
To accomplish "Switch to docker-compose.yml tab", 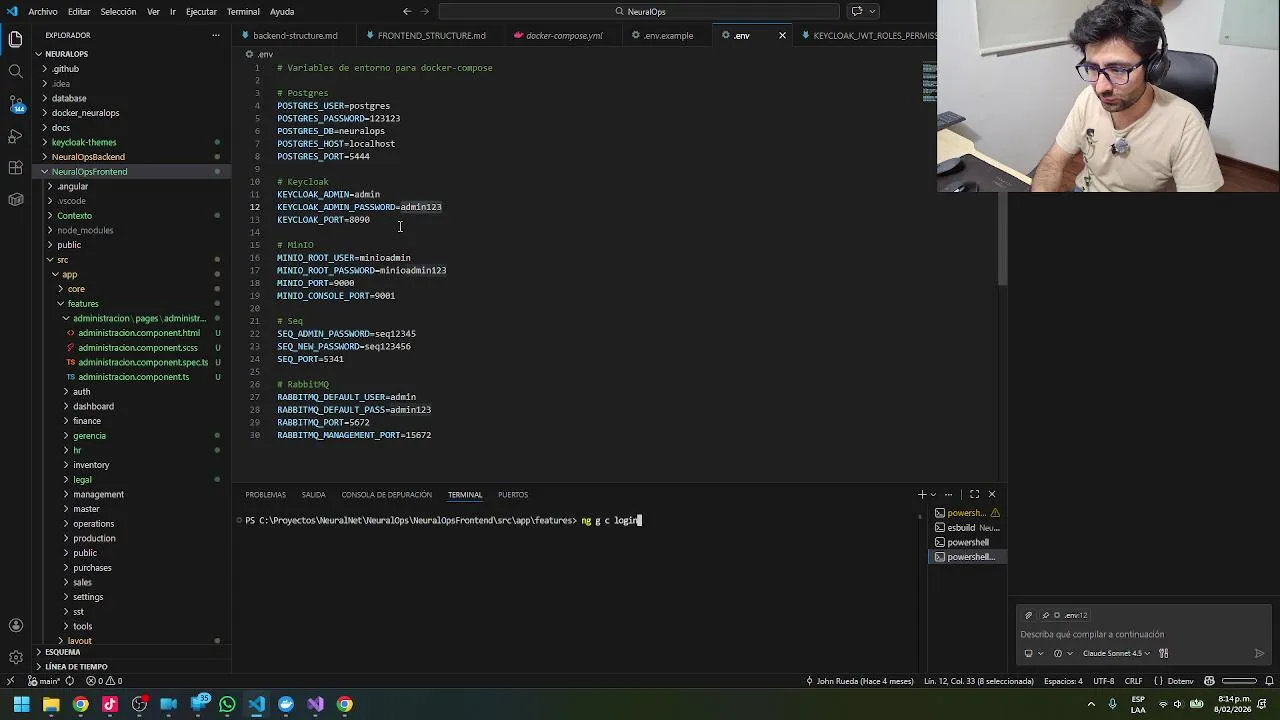I will tap(564, 35).
